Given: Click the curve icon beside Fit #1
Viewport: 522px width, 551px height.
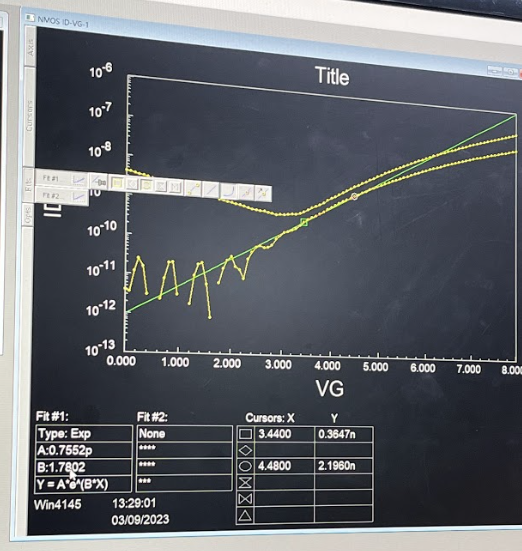Looking at the screenshot, I should [x=79, y=180].
